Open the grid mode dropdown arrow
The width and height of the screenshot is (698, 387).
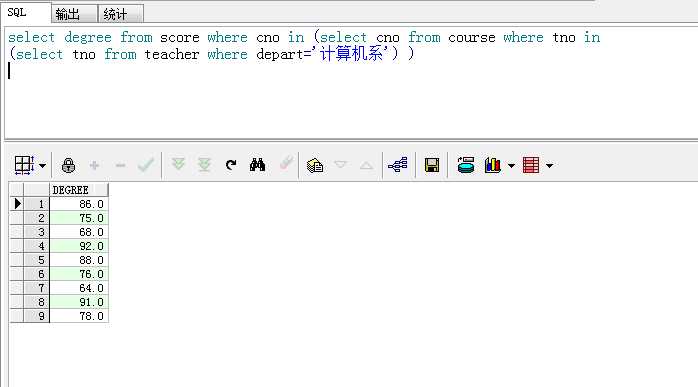42,166
